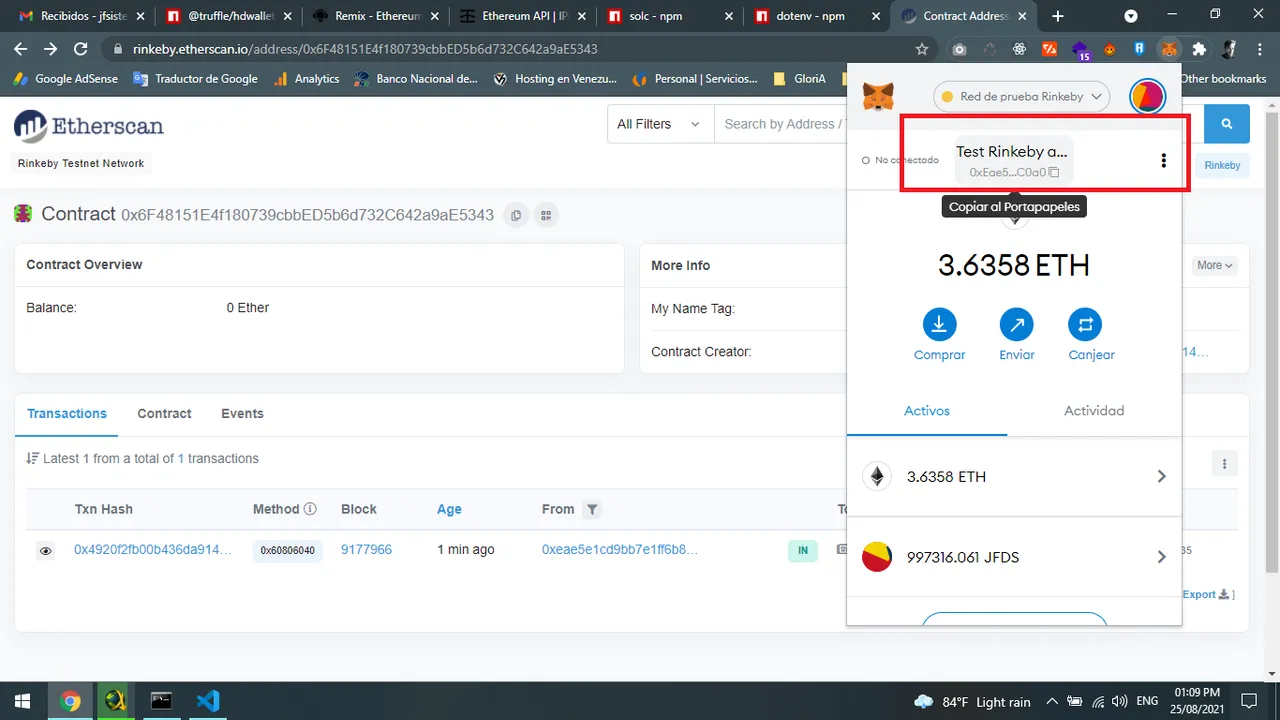This screenshot has height=720, width=1280.
Task: Switch to the Transactions tab
Action: [67, 413]
